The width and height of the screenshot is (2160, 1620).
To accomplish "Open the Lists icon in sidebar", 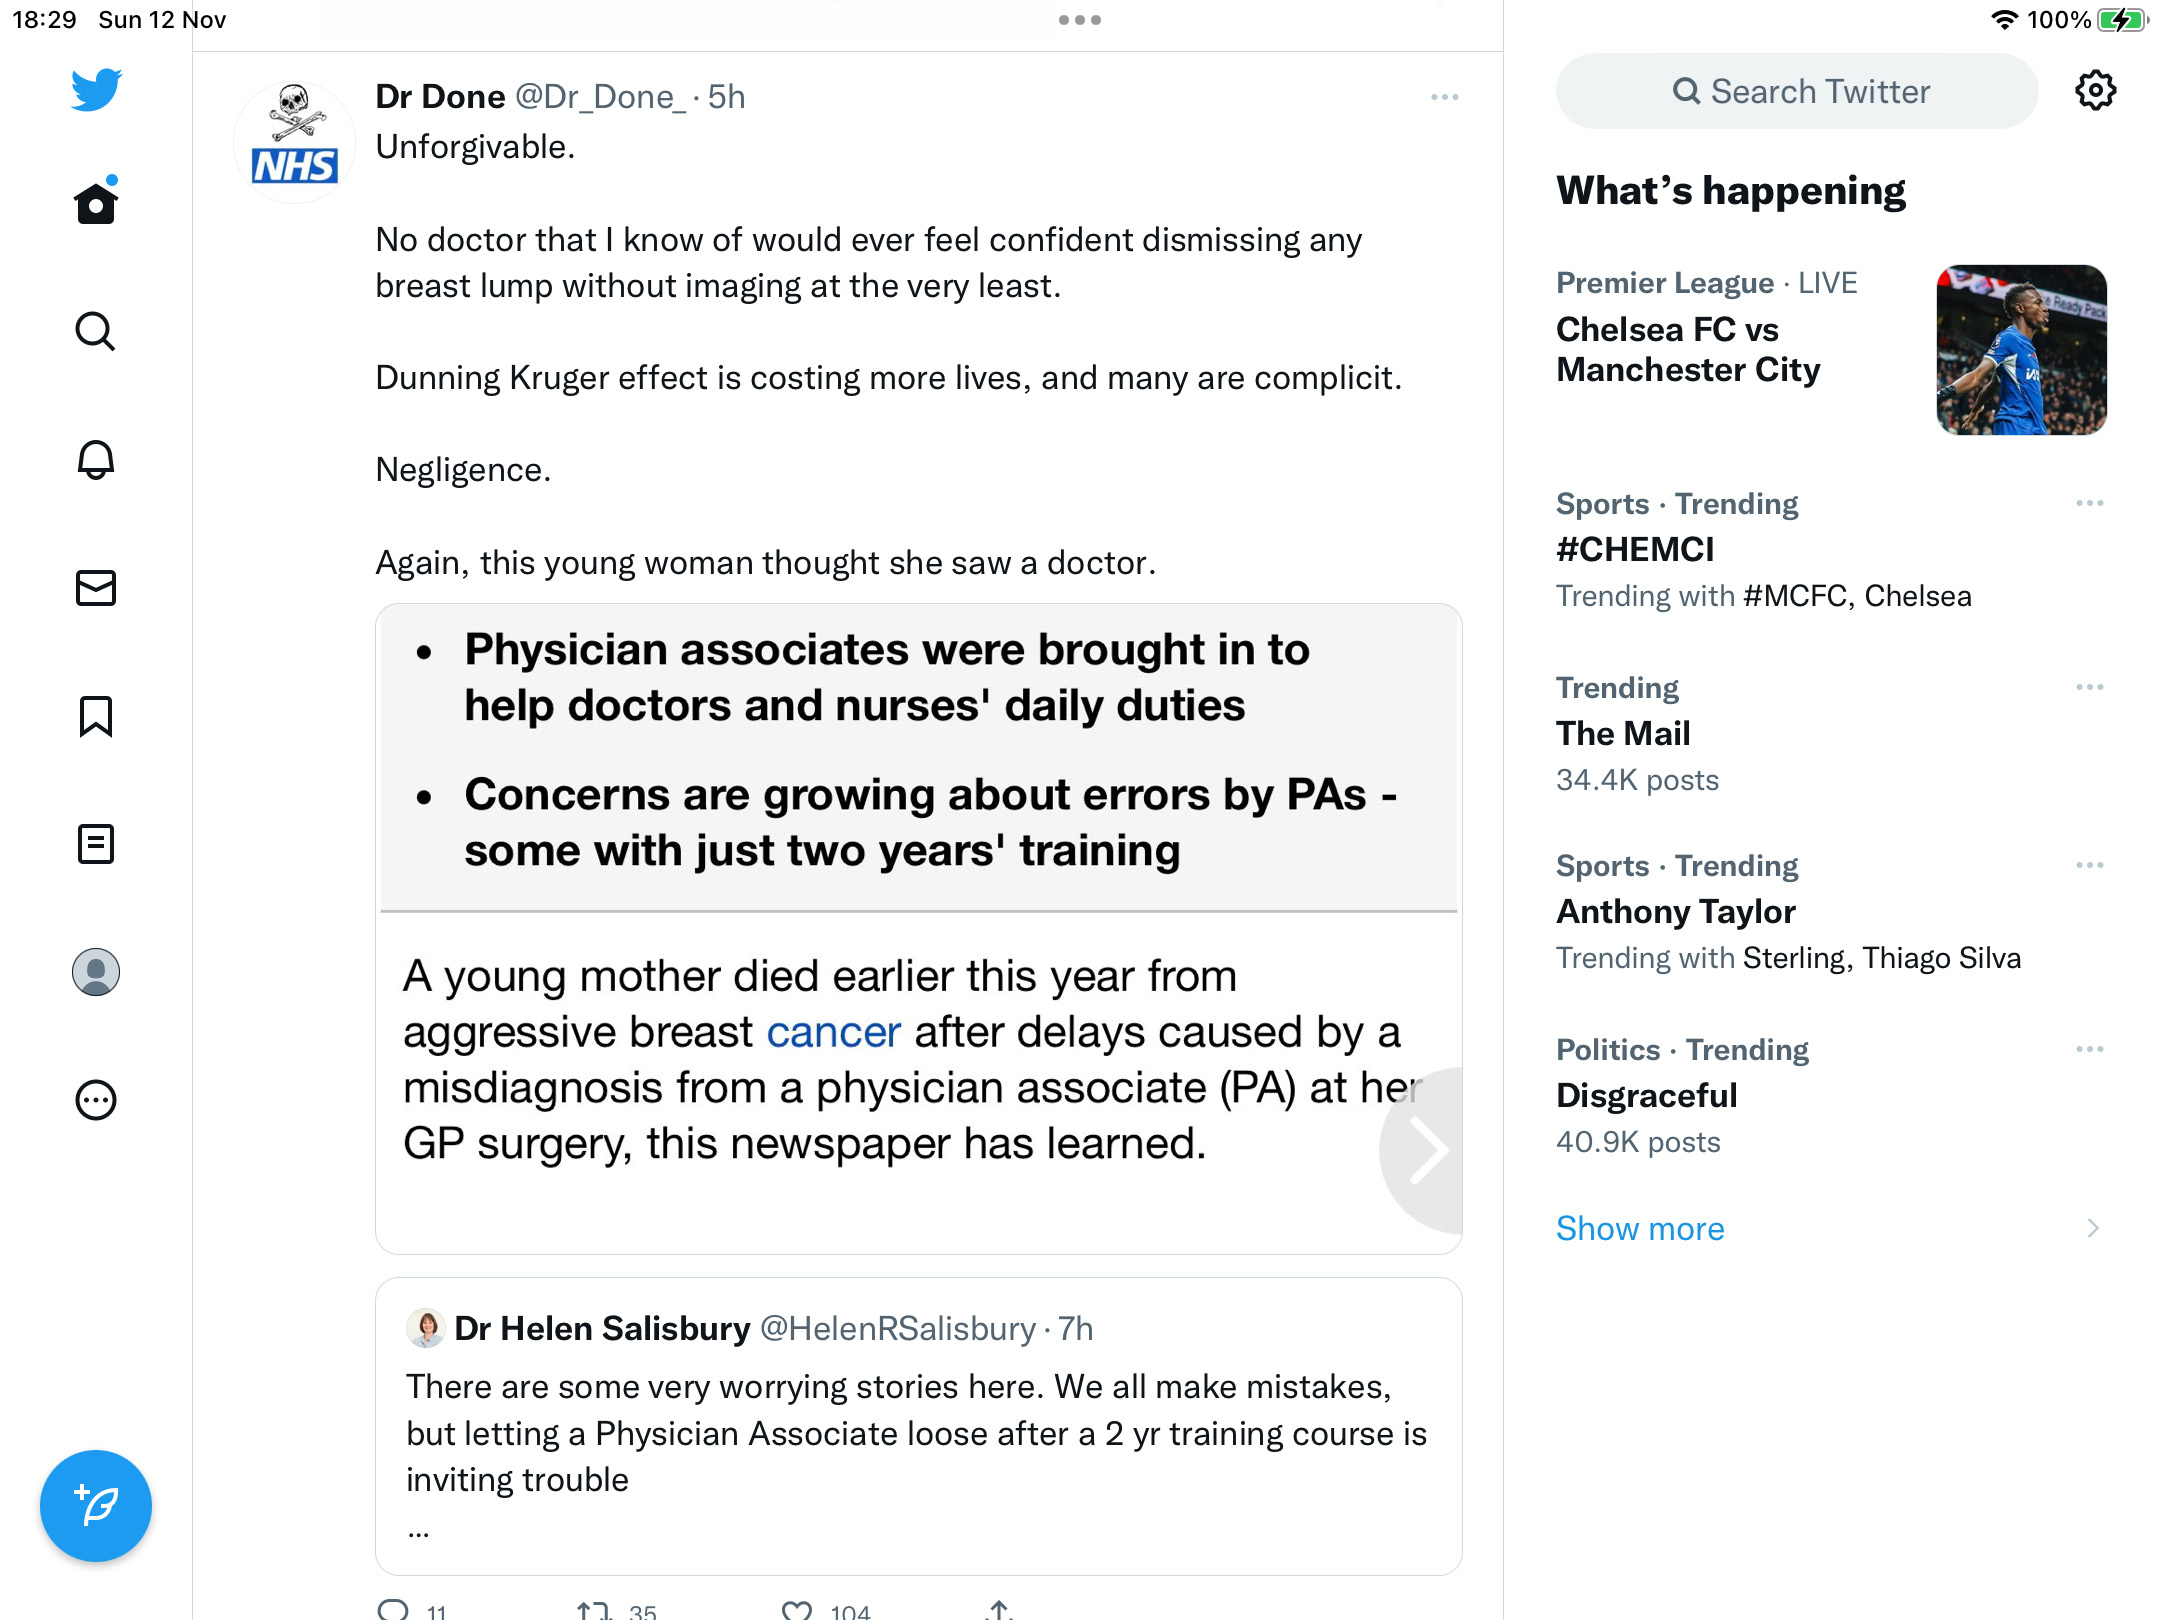I will click(96, 844).
